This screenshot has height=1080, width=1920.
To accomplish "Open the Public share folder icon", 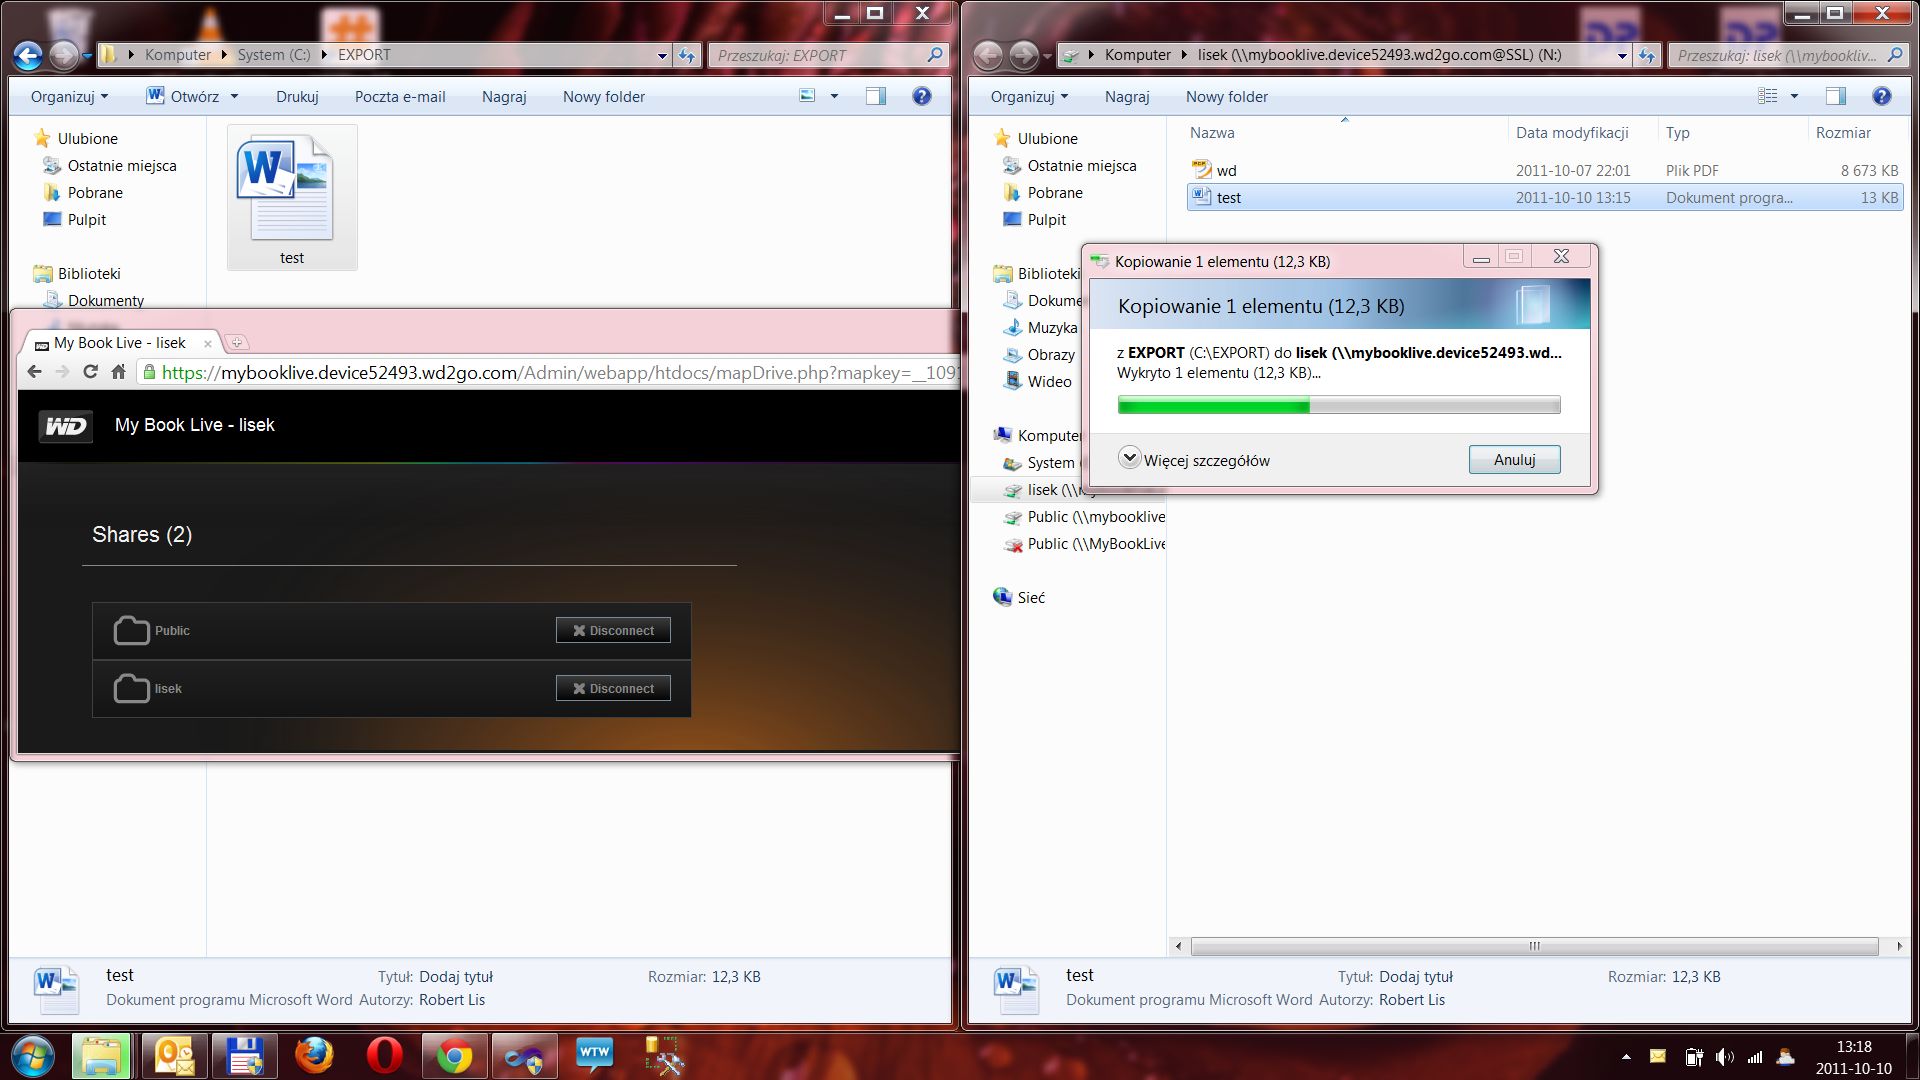I will 131,630.
